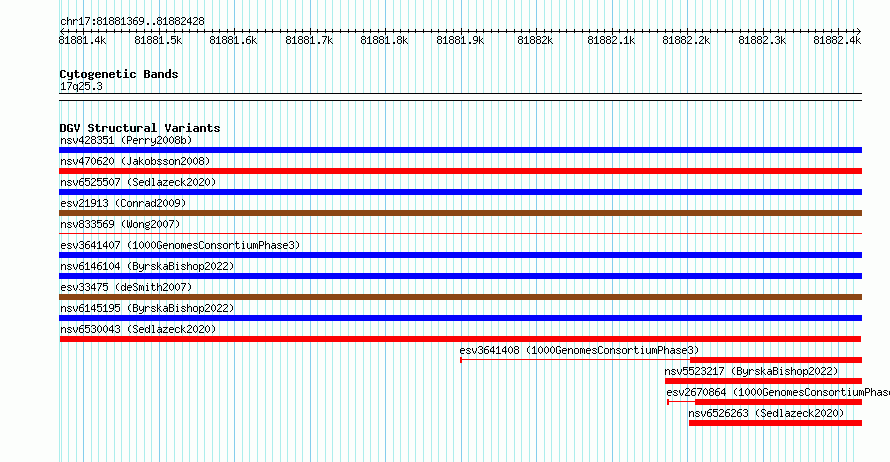
Task: Select the red bar under nsv470620
Action: tap(460, 171)
